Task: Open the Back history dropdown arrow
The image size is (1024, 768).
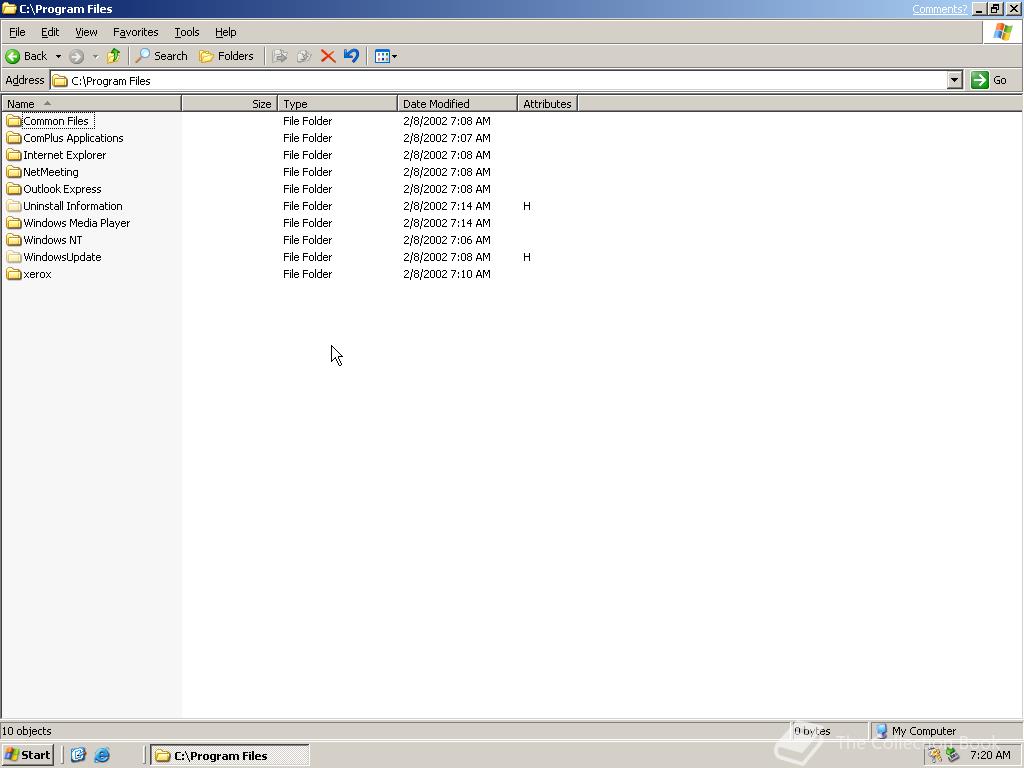Action: point(58,56)
